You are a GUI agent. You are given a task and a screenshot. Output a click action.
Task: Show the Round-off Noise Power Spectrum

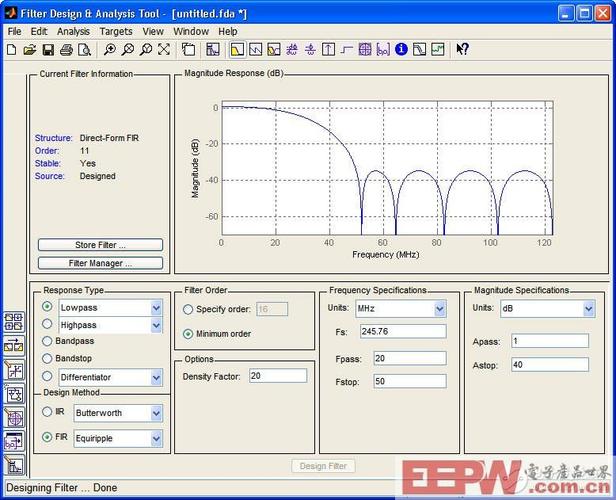point(438,49)
